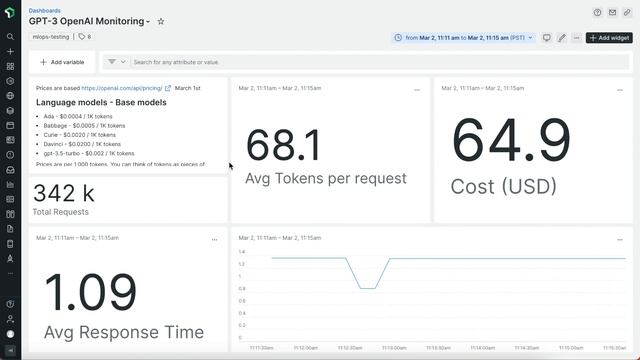Click the mlops-testing account label
Viewport: 640px width, 360px height.
click(x=51, y=37)
